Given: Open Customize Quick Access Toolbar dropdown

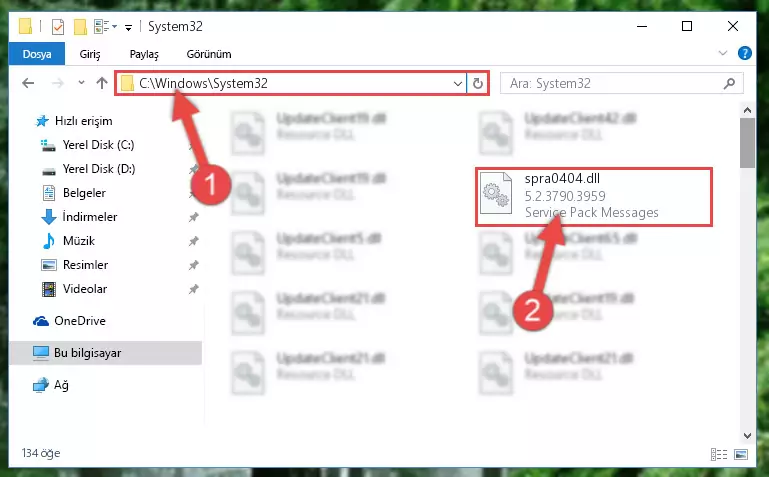Looking at the screenshot, I should [x=128, y=27].
